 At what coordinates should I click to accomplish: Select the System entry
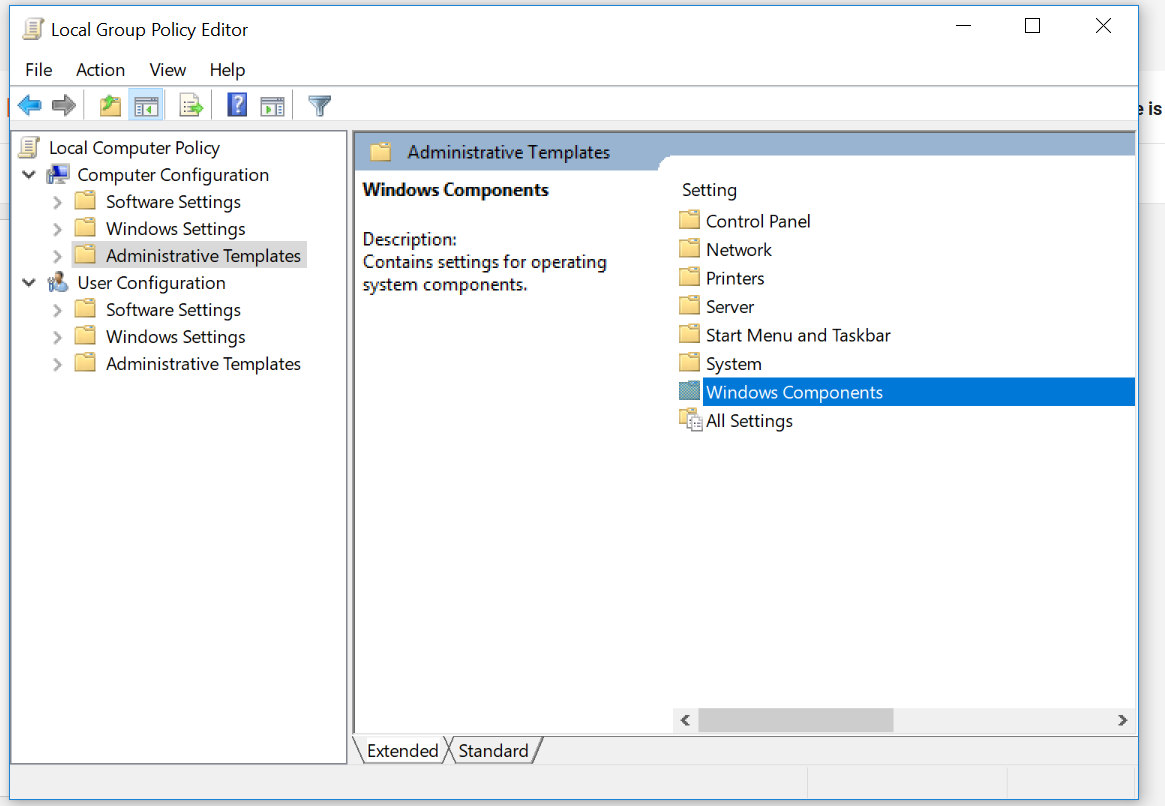click(x=733, y=364)
